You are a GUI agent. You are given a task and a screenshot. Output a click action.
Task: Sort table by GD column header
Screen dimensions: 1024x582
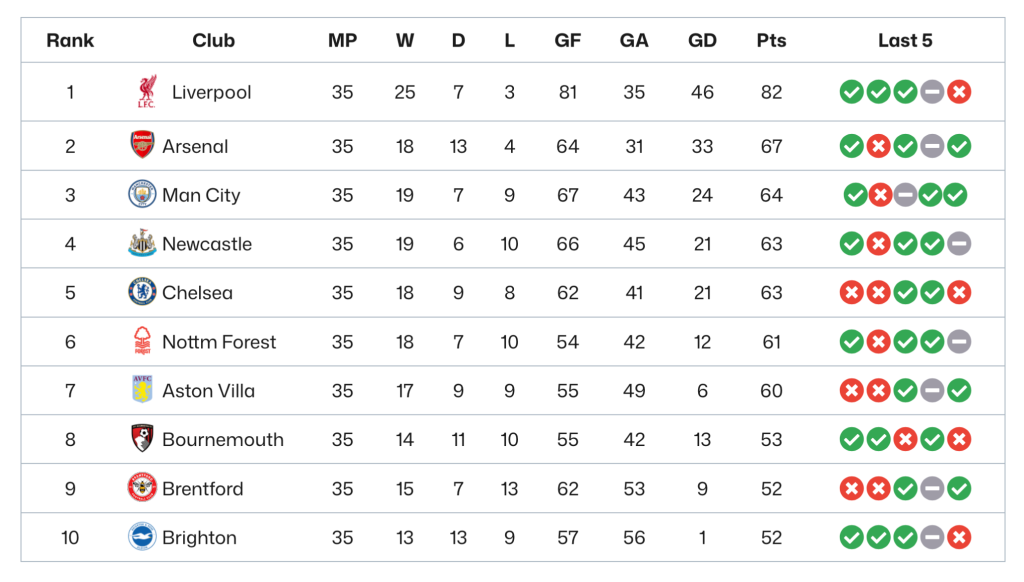tap(702, 40)
